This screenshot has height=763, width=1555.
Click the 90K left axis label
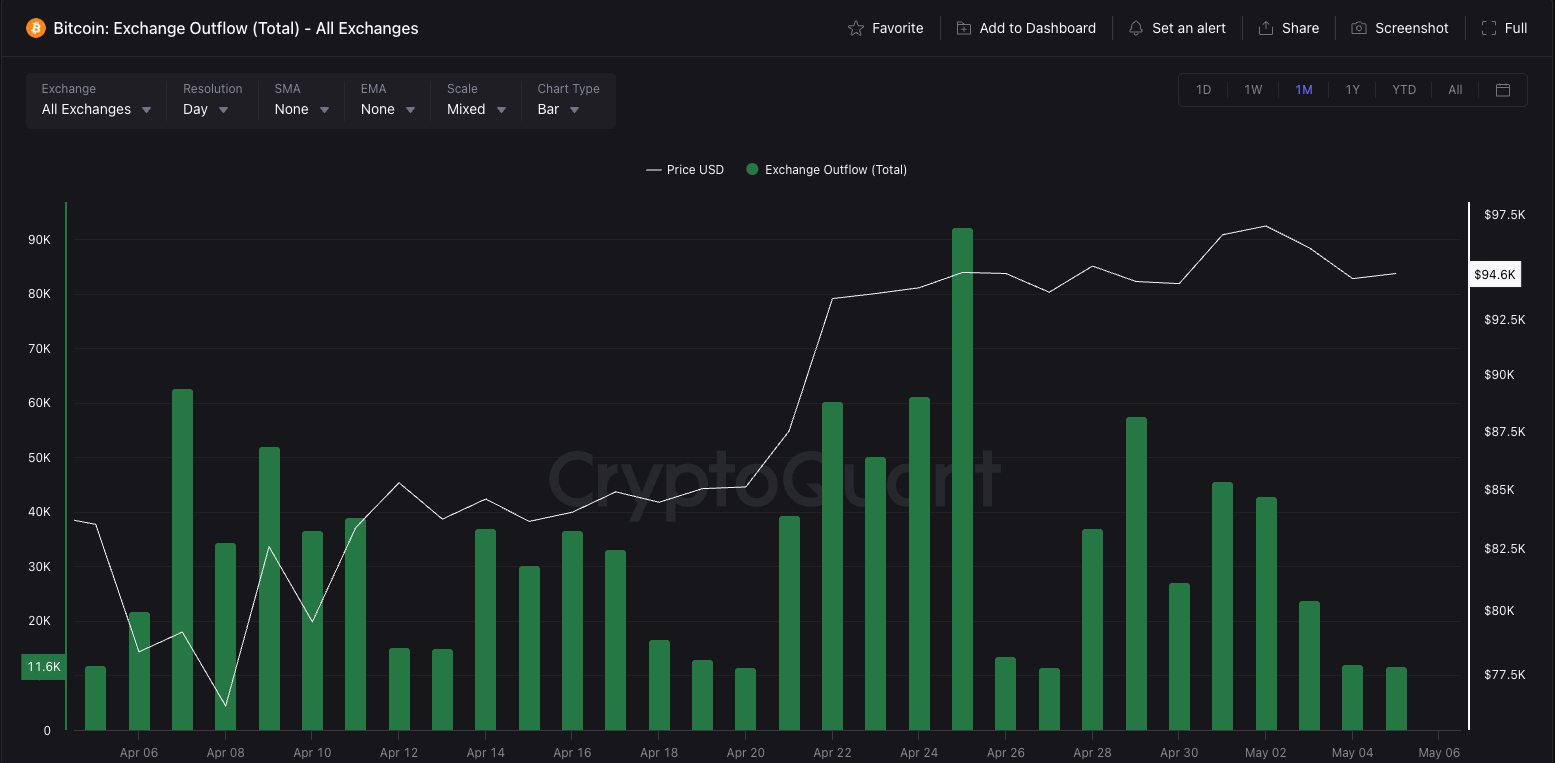pyautogui.click(x=39, y=240)
